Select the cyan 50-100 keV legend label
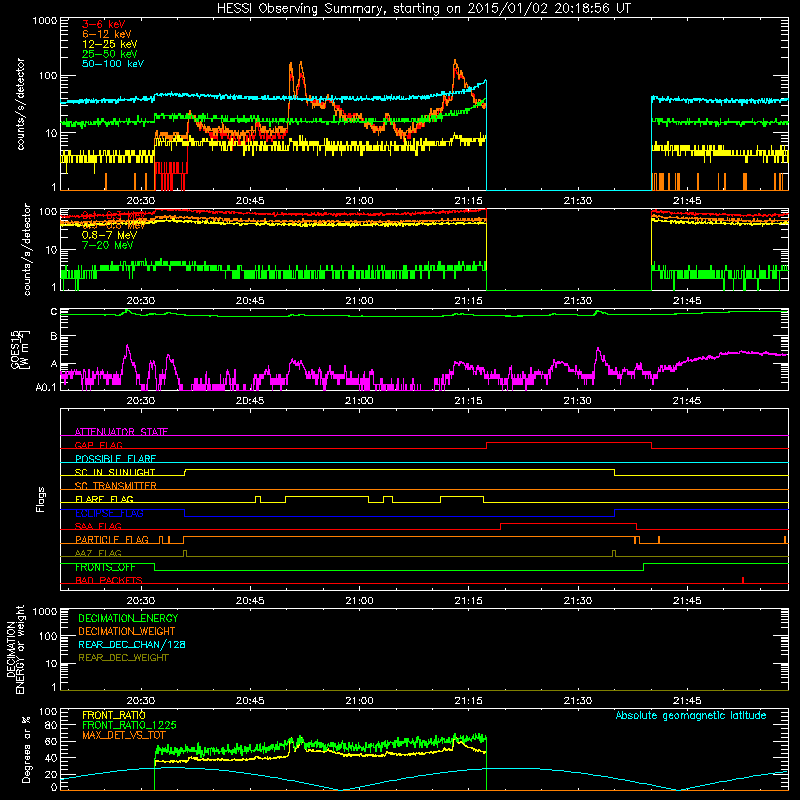The width and height of the screenshot is (800, 800). (113, 64)
